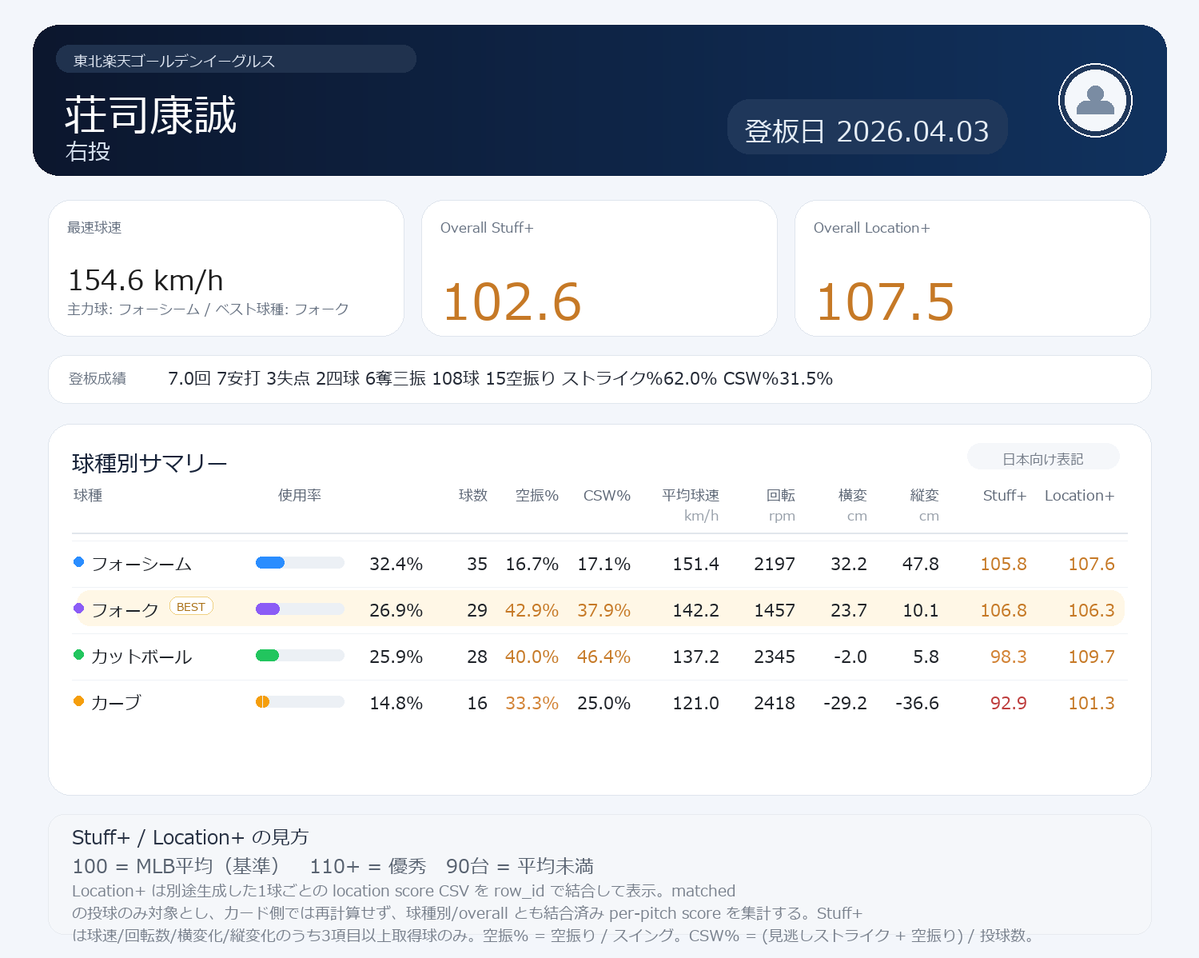Toggle the 日本向け表記 display mode

click(1043, 456)
